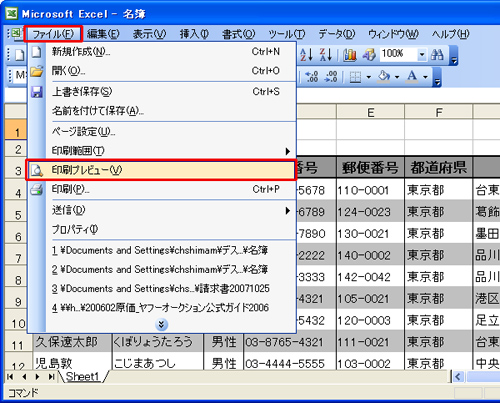The width and height of the screenshot is (500, 403).
Task: Open the zoom percentage dropdown arrow
Action: (422, 54)
